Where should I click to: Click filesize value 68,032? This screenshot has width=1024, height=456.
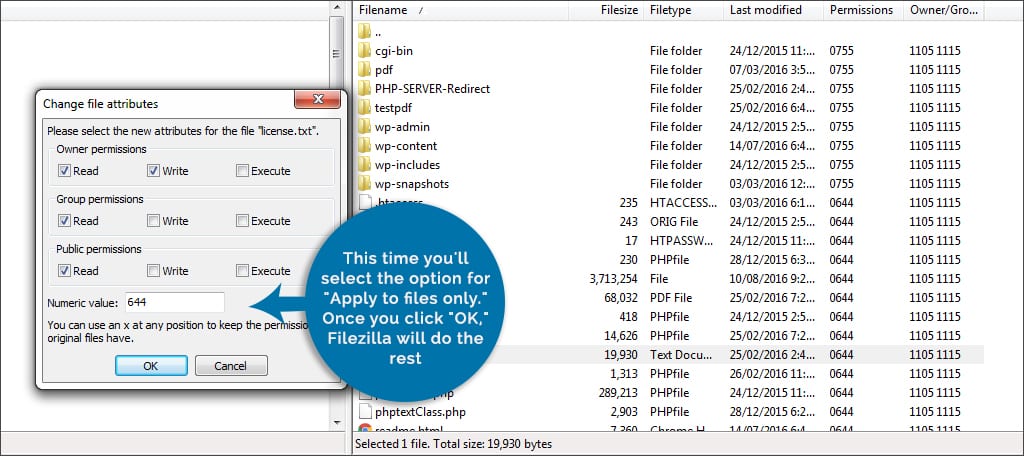(621, 297)
